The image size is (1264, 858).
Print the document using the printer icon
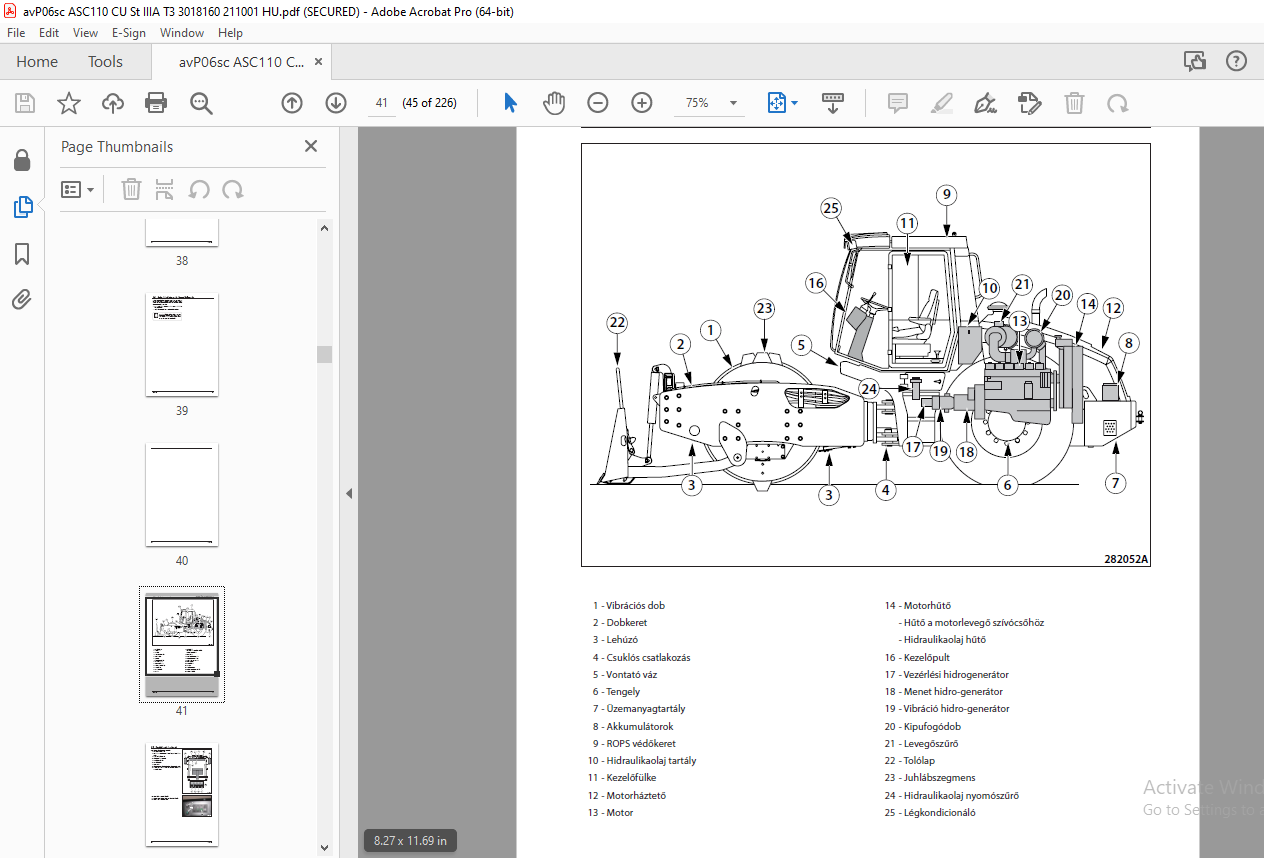point(156,103)
